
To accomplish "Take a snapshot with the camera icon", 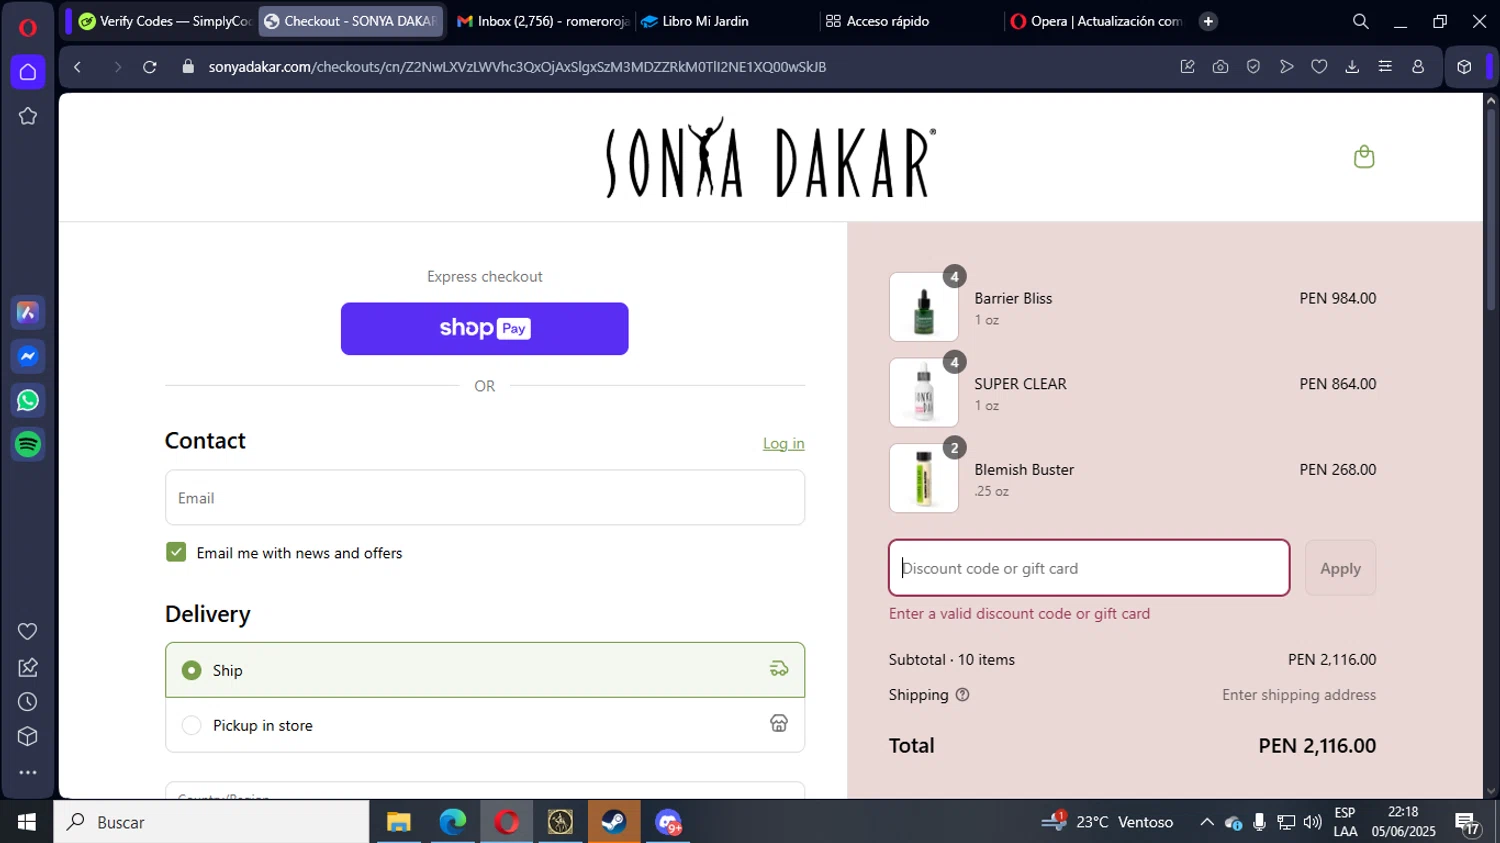I will (1220, 67).
